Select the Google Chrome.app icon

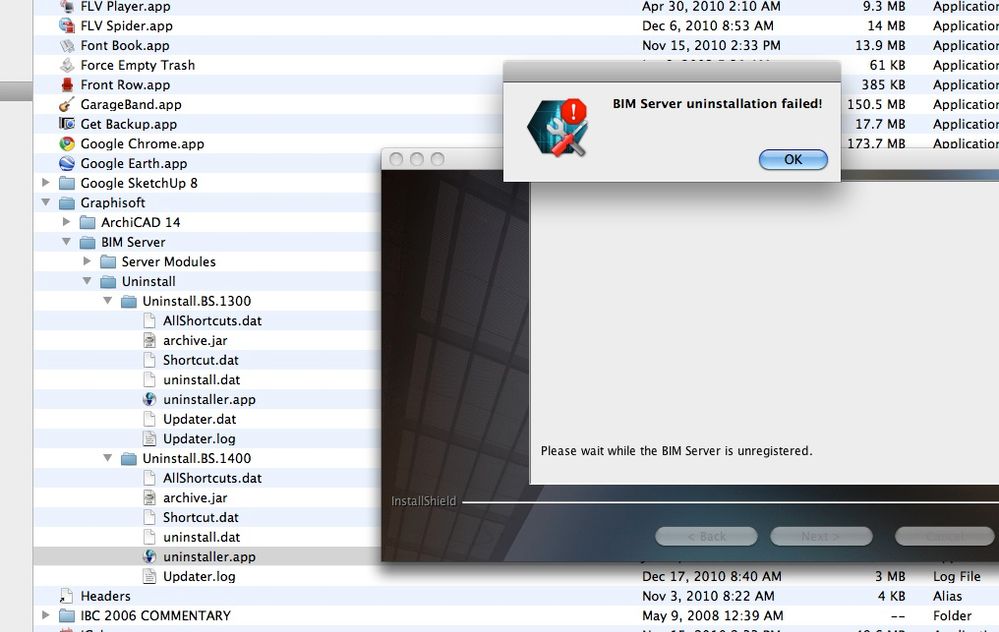click(65, 143)
